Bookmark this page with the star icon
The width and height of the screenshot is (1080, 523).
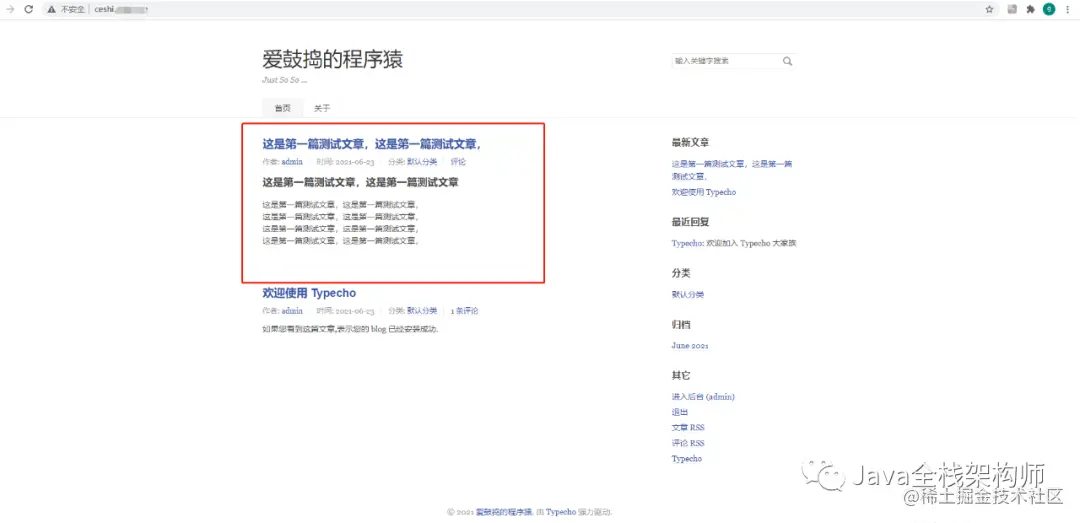(x=989, y=10)
